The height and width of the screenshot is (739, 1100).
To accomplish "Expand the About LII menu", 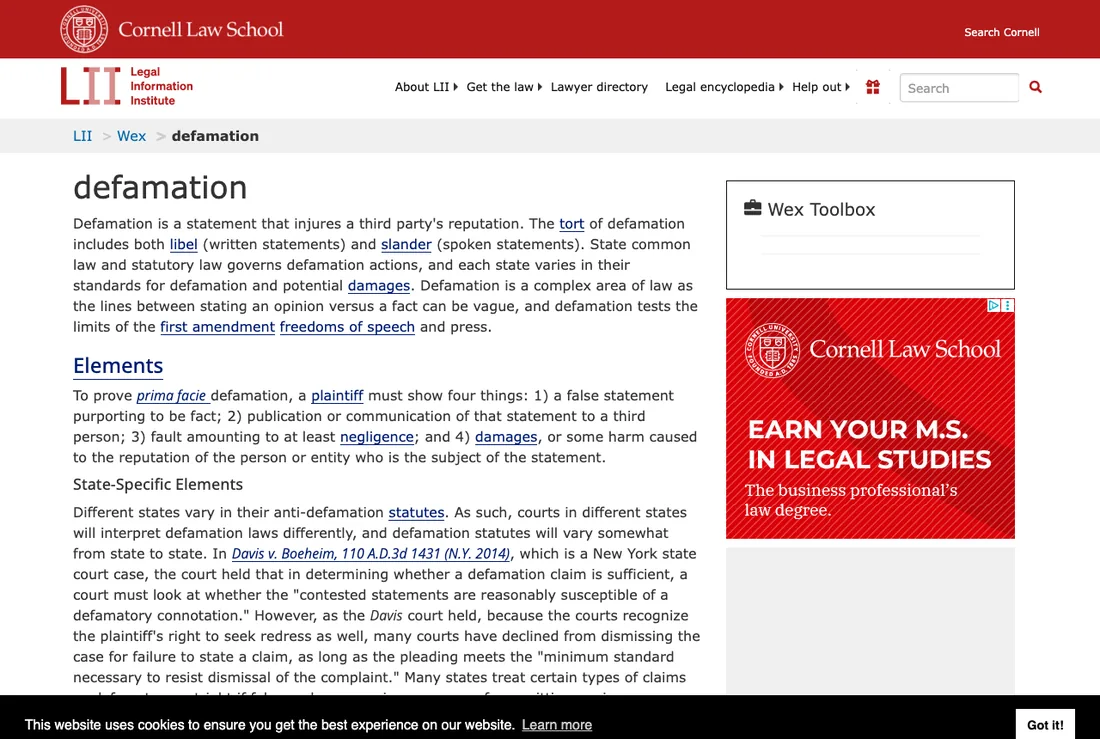I will (x=426, y=87).
